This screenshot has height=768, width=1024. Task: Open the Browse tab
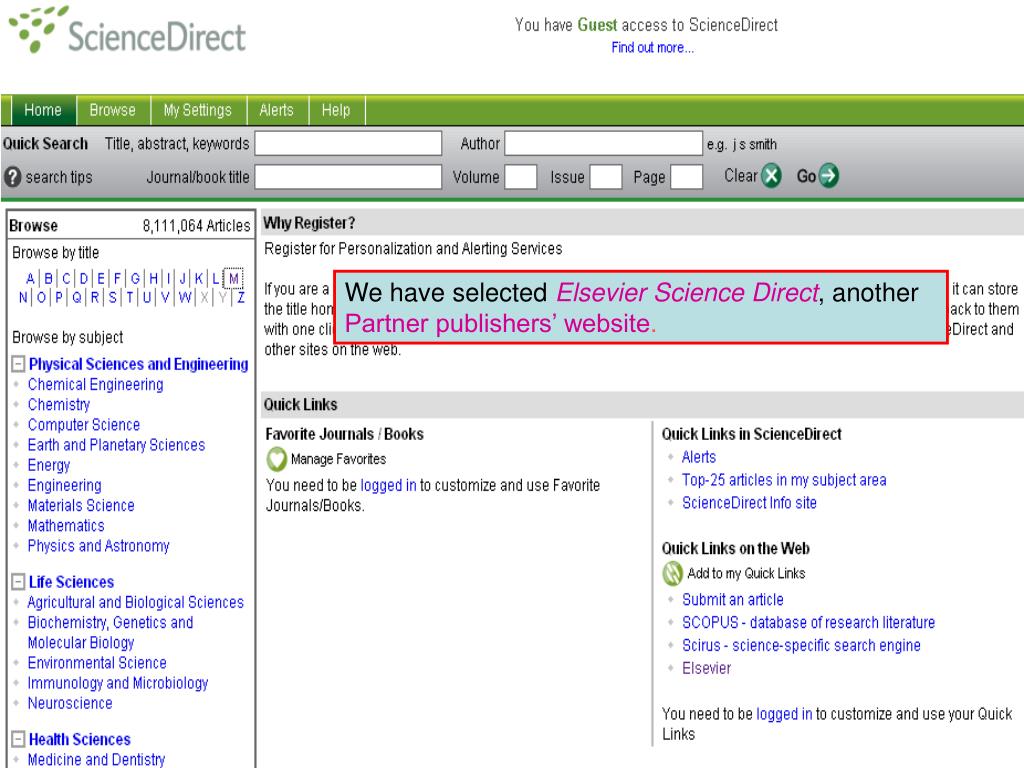click(x=112, y=110)
